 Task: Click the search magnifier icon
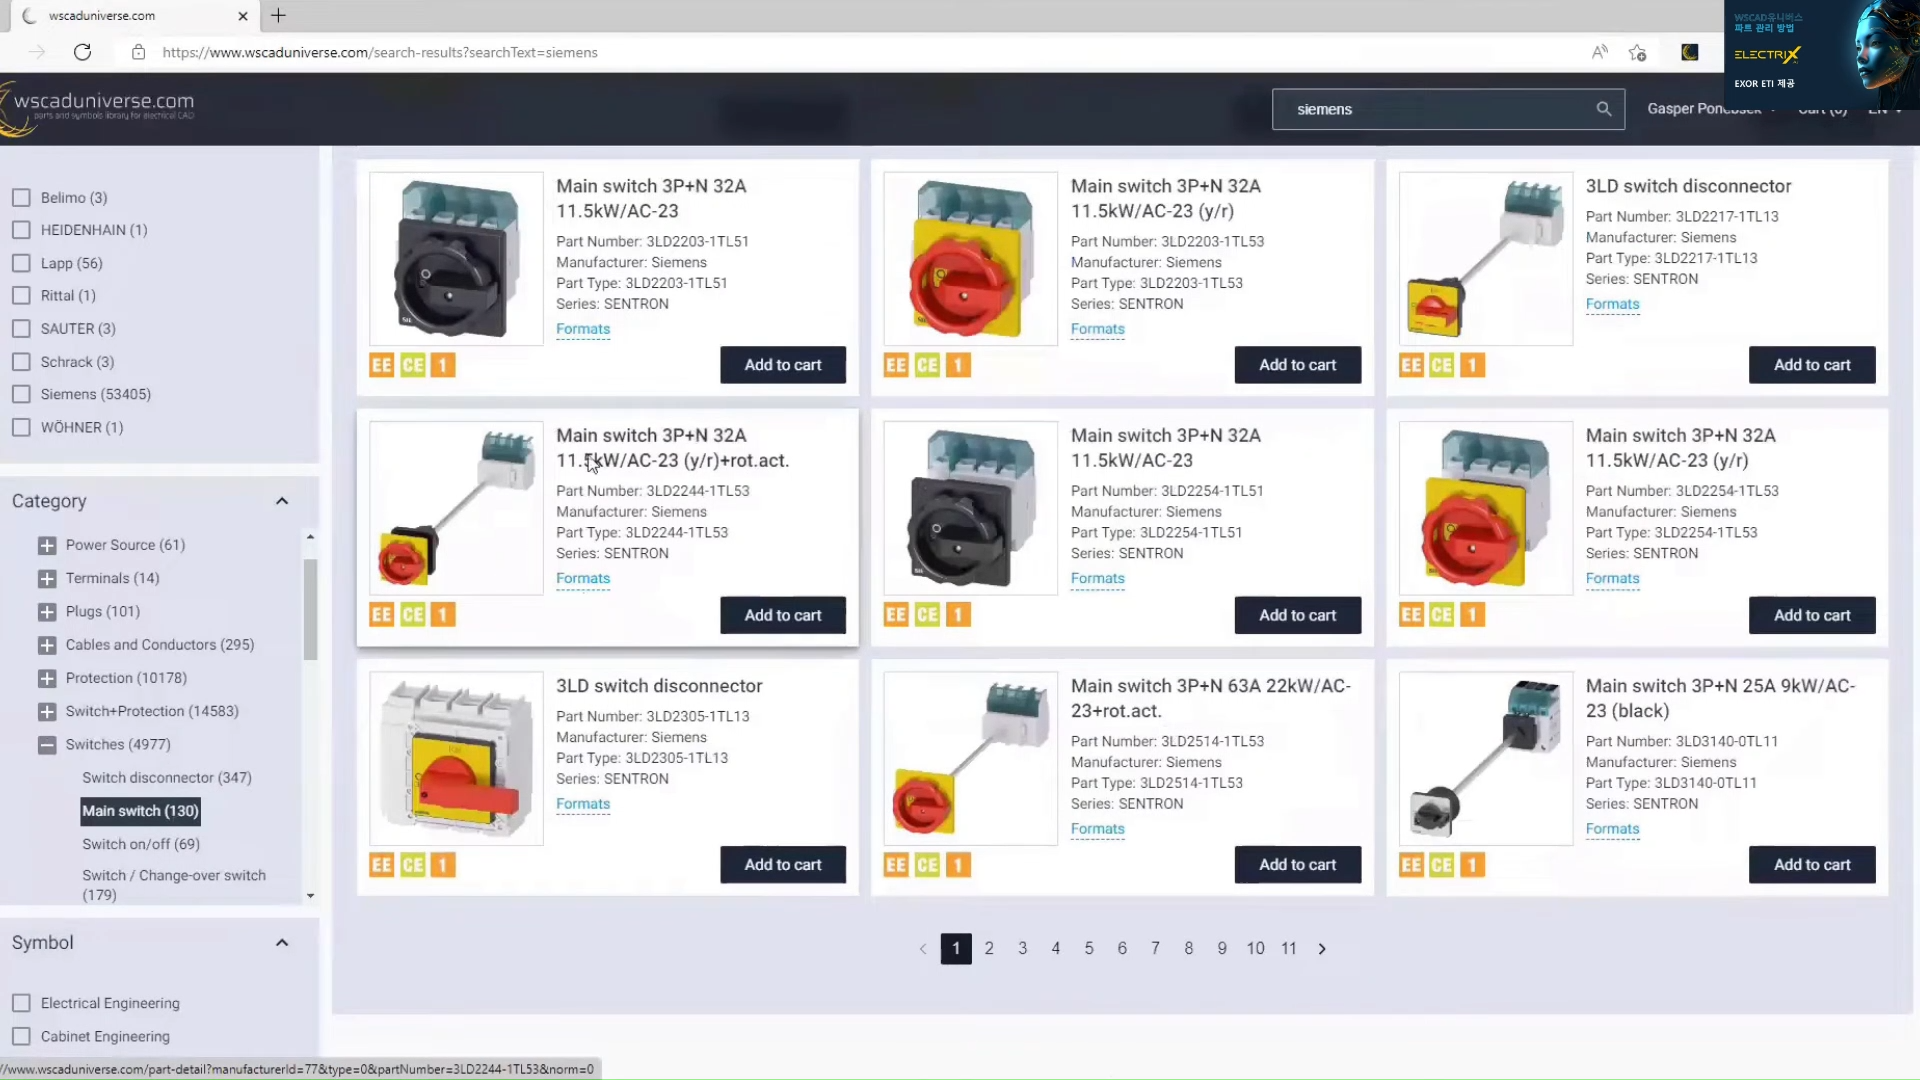(x=1603, y=109)
